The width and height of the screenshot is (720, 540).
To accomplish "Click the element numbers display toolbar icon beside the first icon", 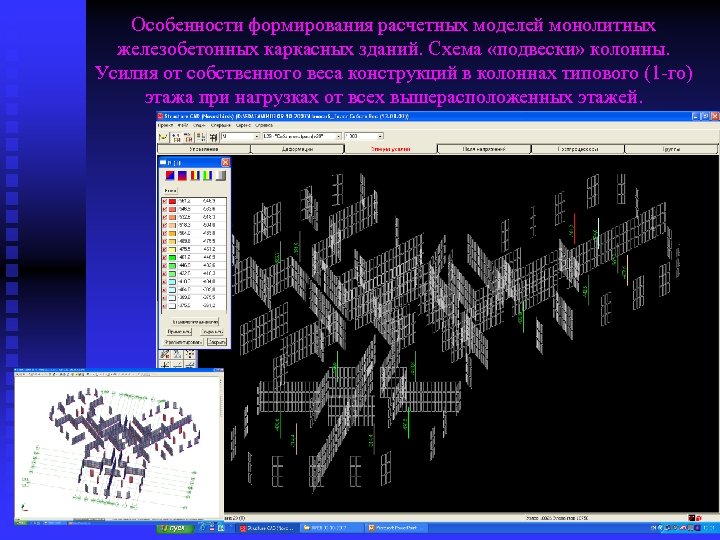I will (x=176, y=137).
